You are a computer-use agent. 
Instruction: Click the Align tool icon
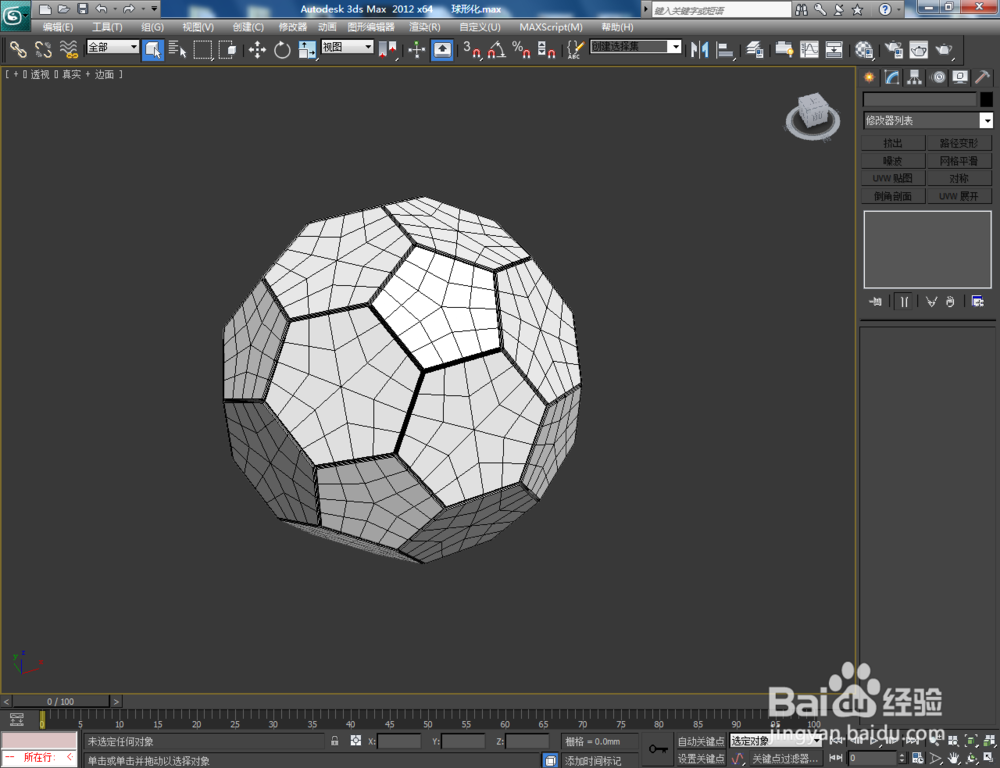pyautogui.click(x=725, y=49)
